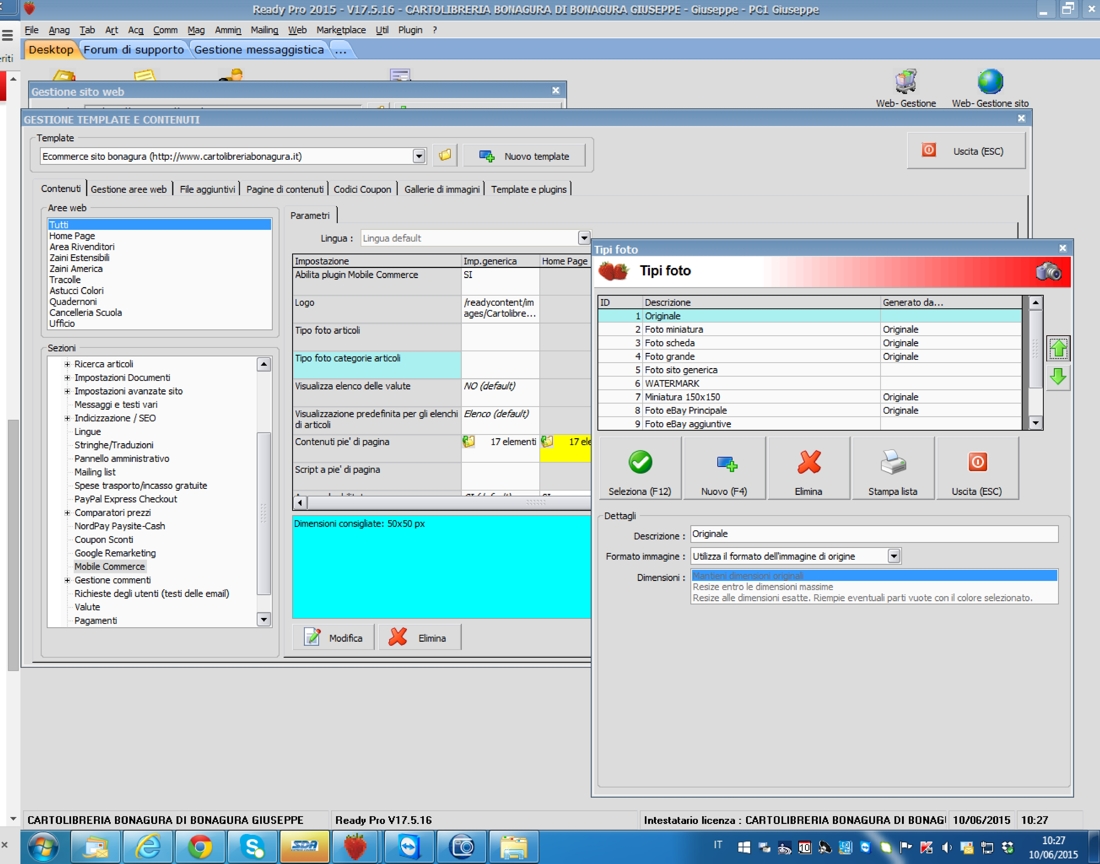Click Elimina in the Tipi foto window
Image resolution: width=1100 pixels, height=864 pixels.
click(808, 468)
